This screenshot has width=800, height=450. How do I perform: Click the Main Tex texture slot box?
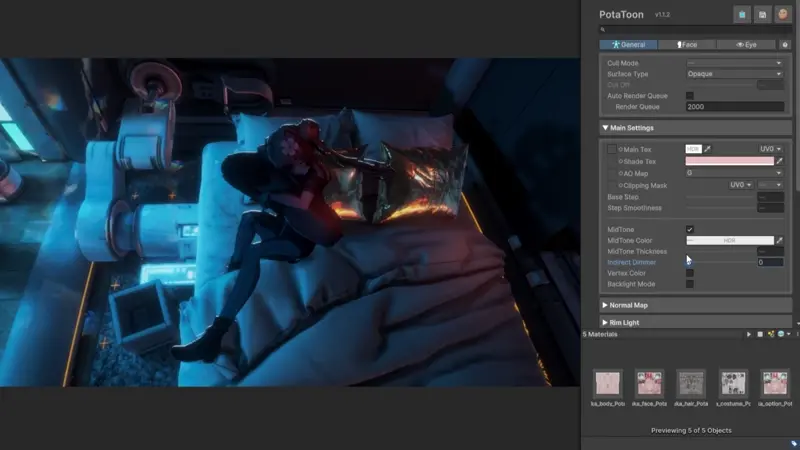pyautogui.click(x=612, y=149)
